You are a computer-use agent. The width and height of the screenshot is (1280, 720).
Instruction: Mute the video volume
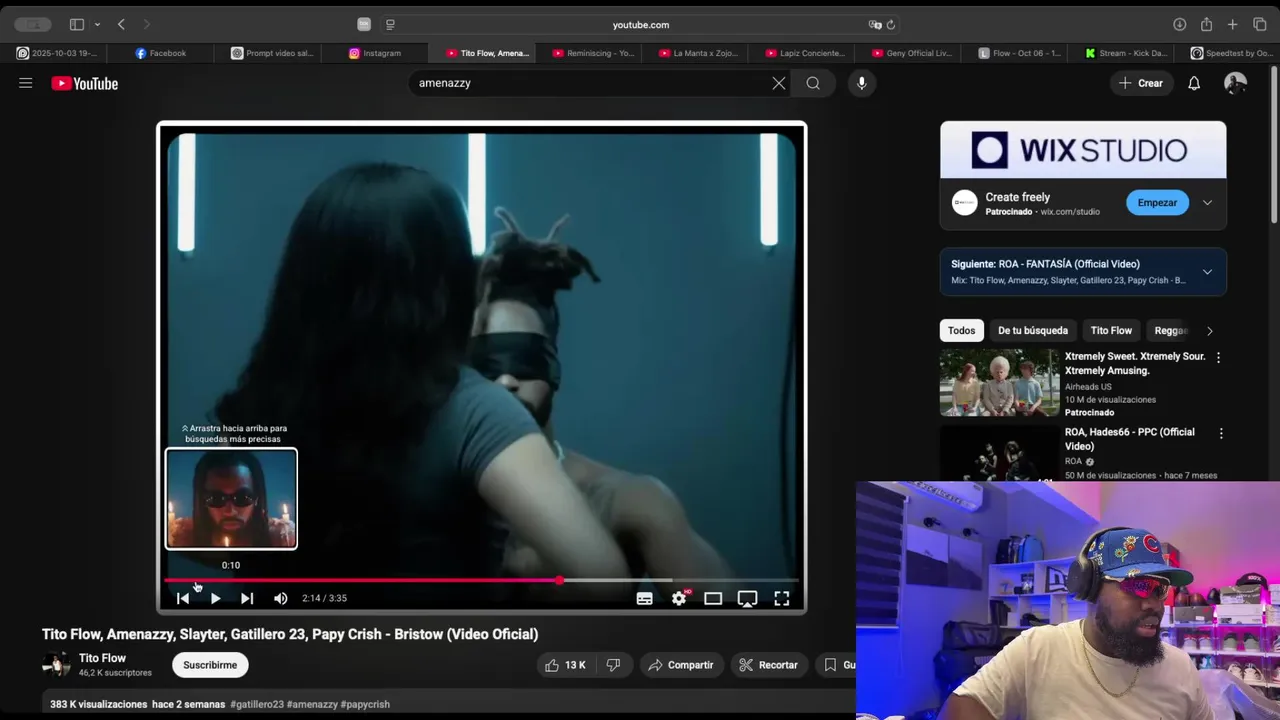pyautogui.click(x=281, y=598)
